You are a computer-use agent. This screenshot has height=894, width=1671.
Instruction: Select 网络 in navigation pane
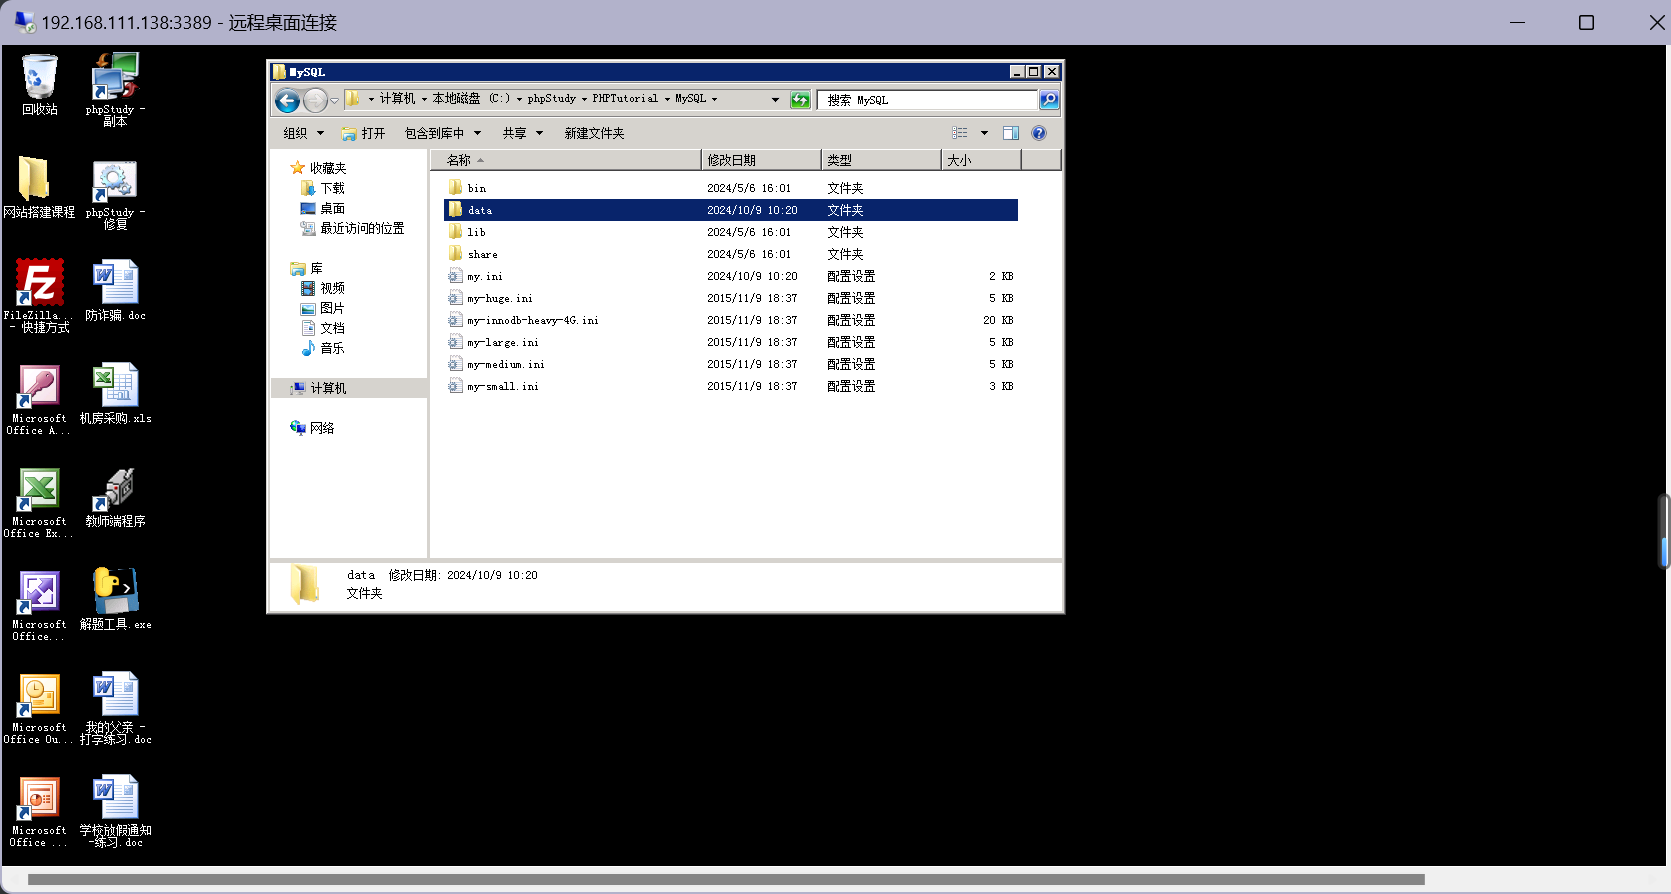[312, 428]
